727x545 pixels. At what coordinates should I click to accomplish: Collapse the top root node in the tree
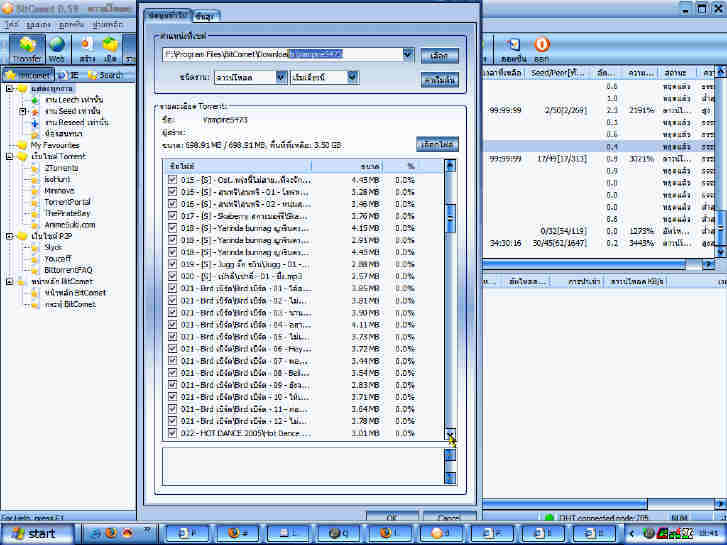[x=9, y=89]
